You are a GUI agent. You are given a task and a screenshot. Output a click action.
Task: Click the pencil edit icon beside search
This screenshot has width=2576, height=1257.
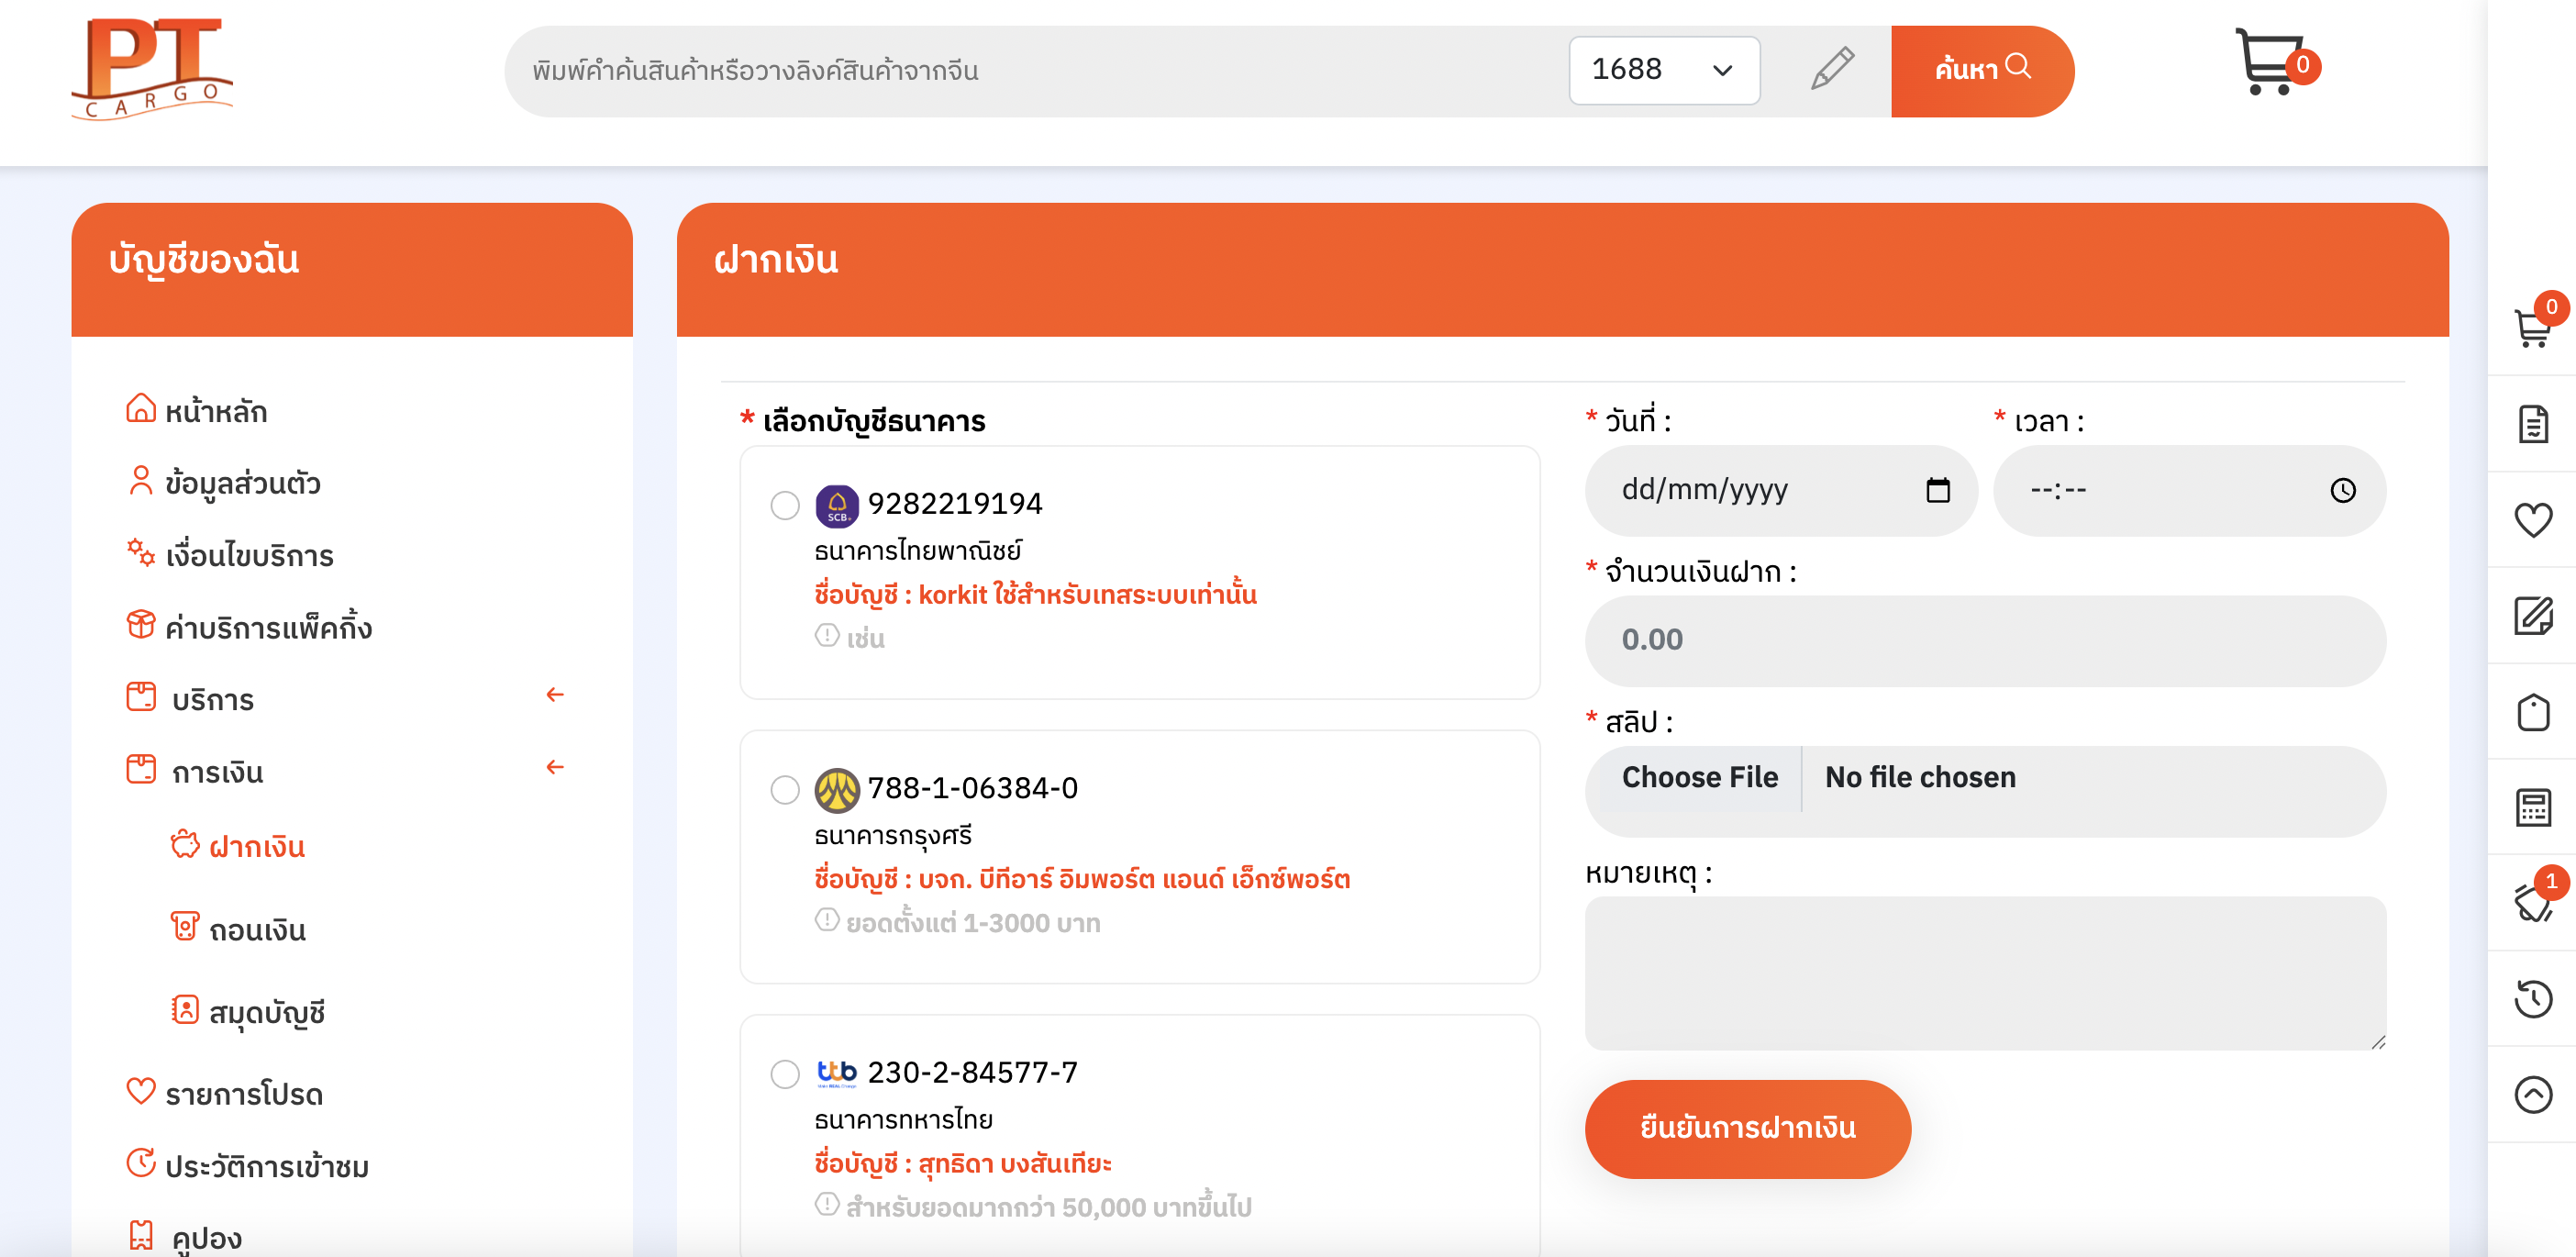[x=1832, y=69]
